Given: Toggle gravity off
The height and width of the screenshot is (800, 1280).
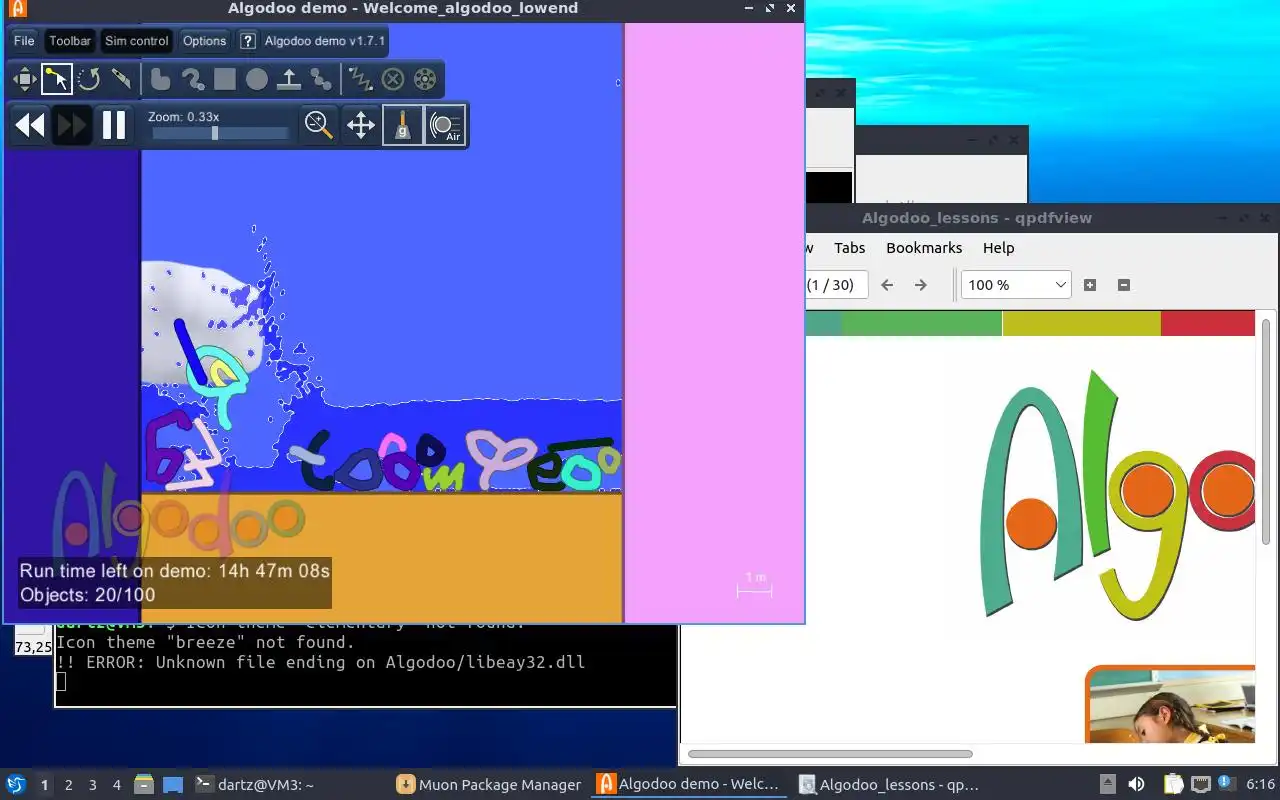Looking at the screenshot, I should (403, 125).
